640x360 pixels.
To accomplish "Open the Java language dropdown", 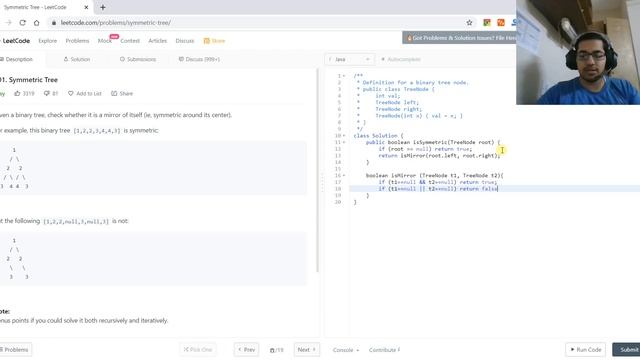I will point(349,59).
